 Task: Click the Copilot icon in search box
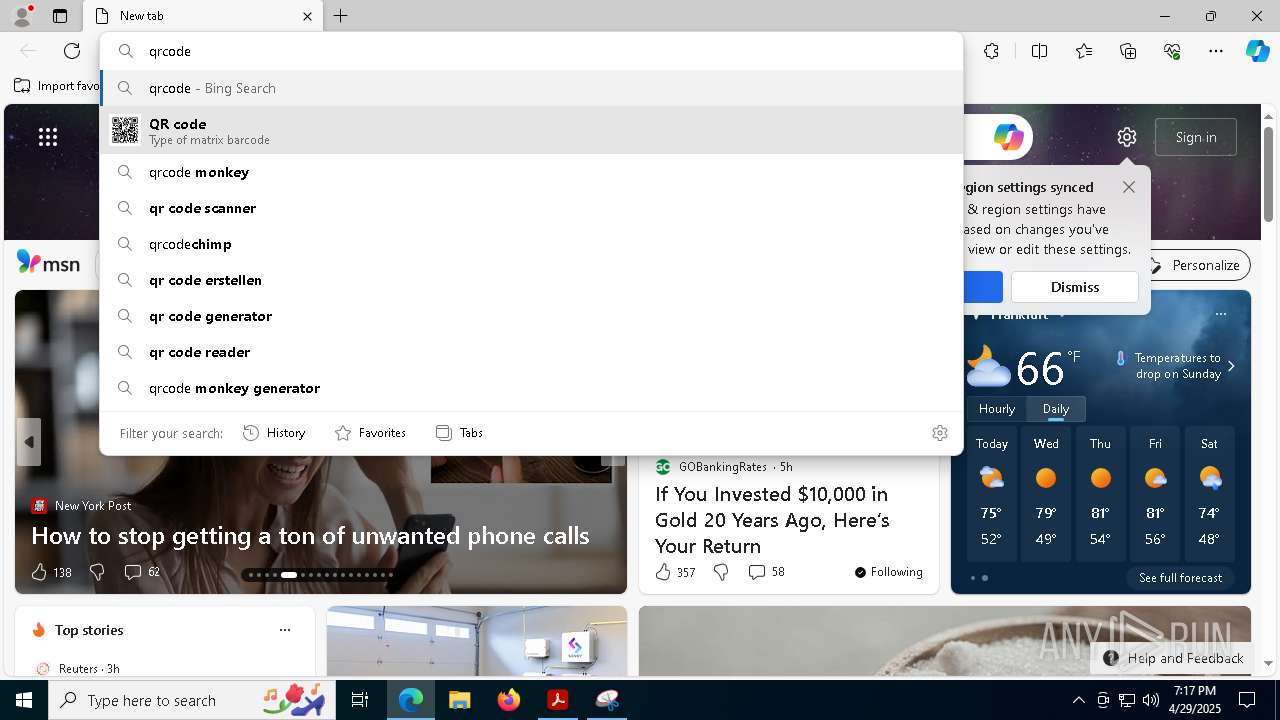(x=1008, y=137)
